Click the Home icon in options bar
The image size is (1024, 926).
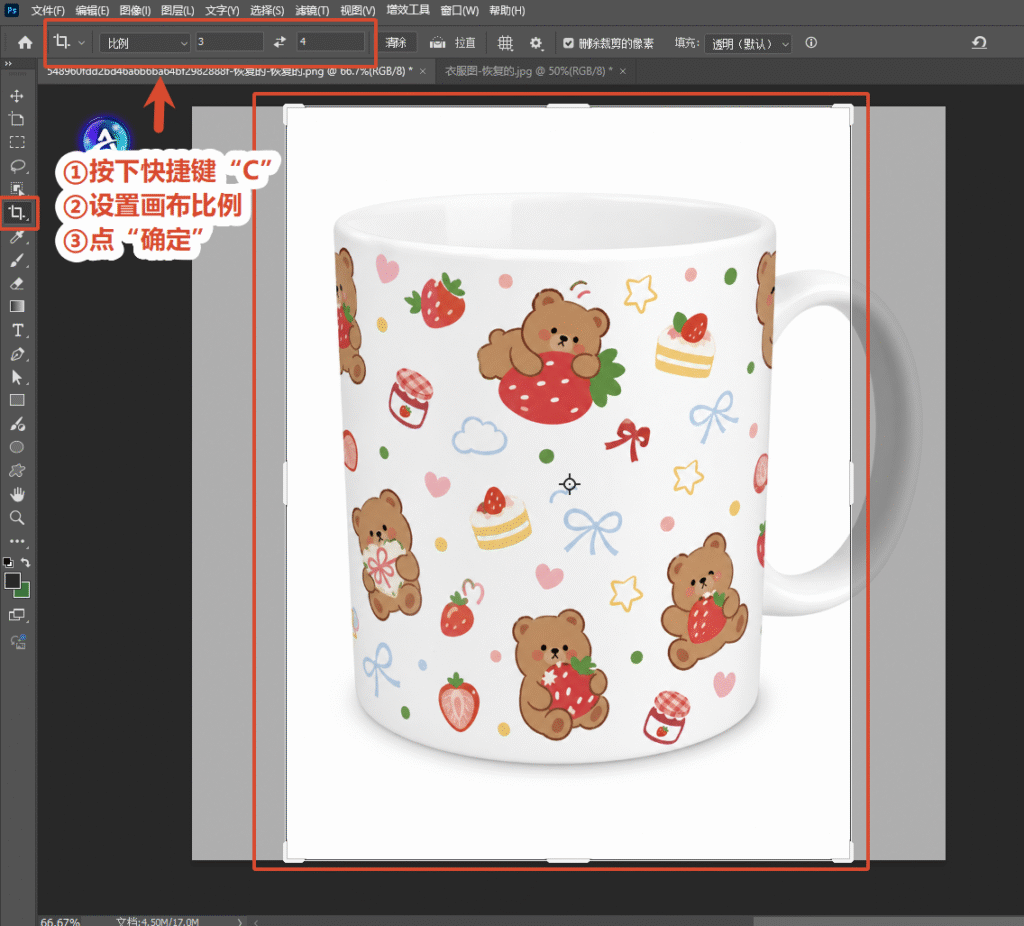25,43
